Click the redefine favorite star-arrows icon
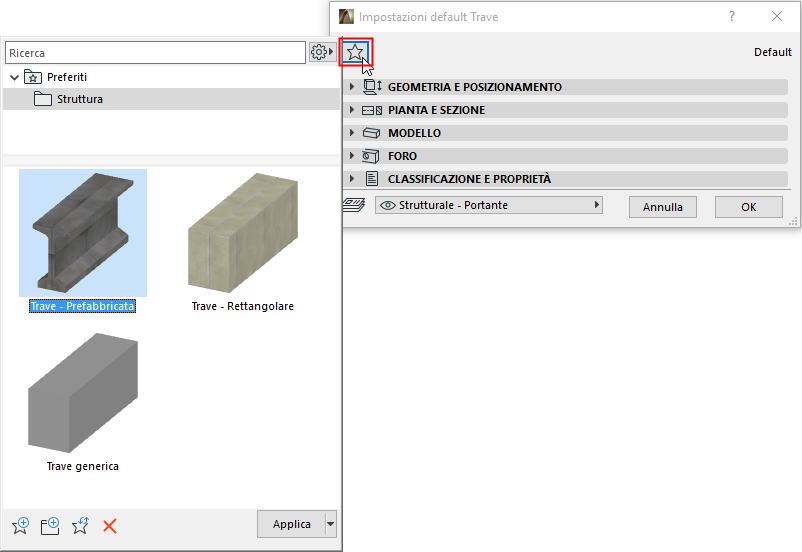Screen dimensions: 802x552 click(80, 525)
